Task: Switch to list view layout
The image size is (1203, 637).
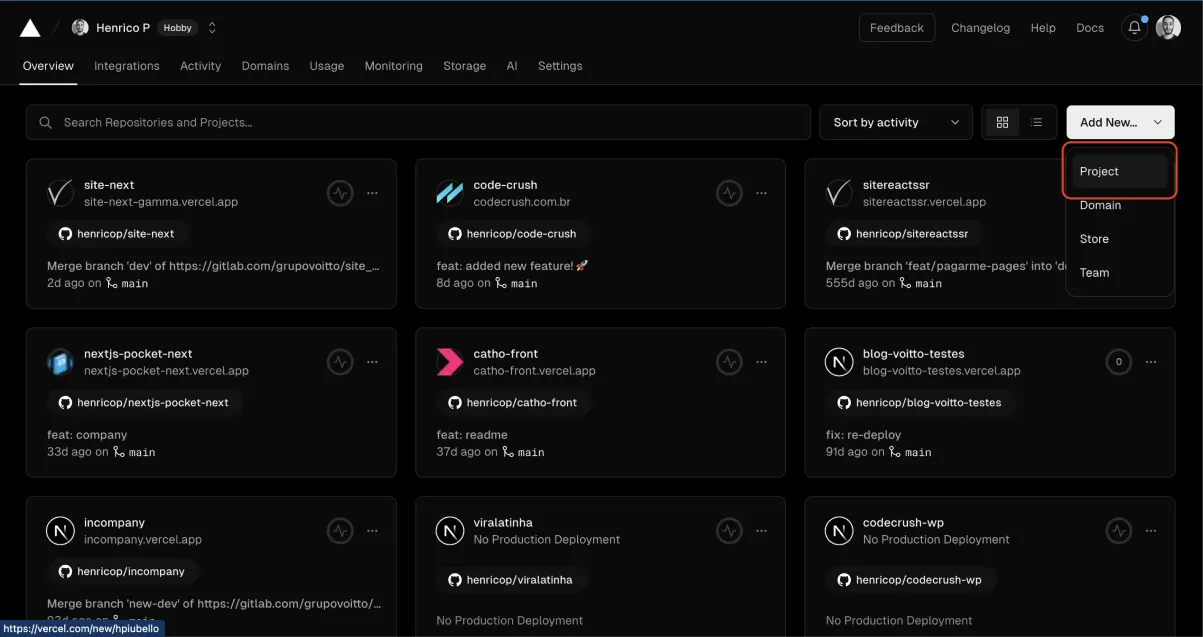Action: click(x=1037, y=122)
